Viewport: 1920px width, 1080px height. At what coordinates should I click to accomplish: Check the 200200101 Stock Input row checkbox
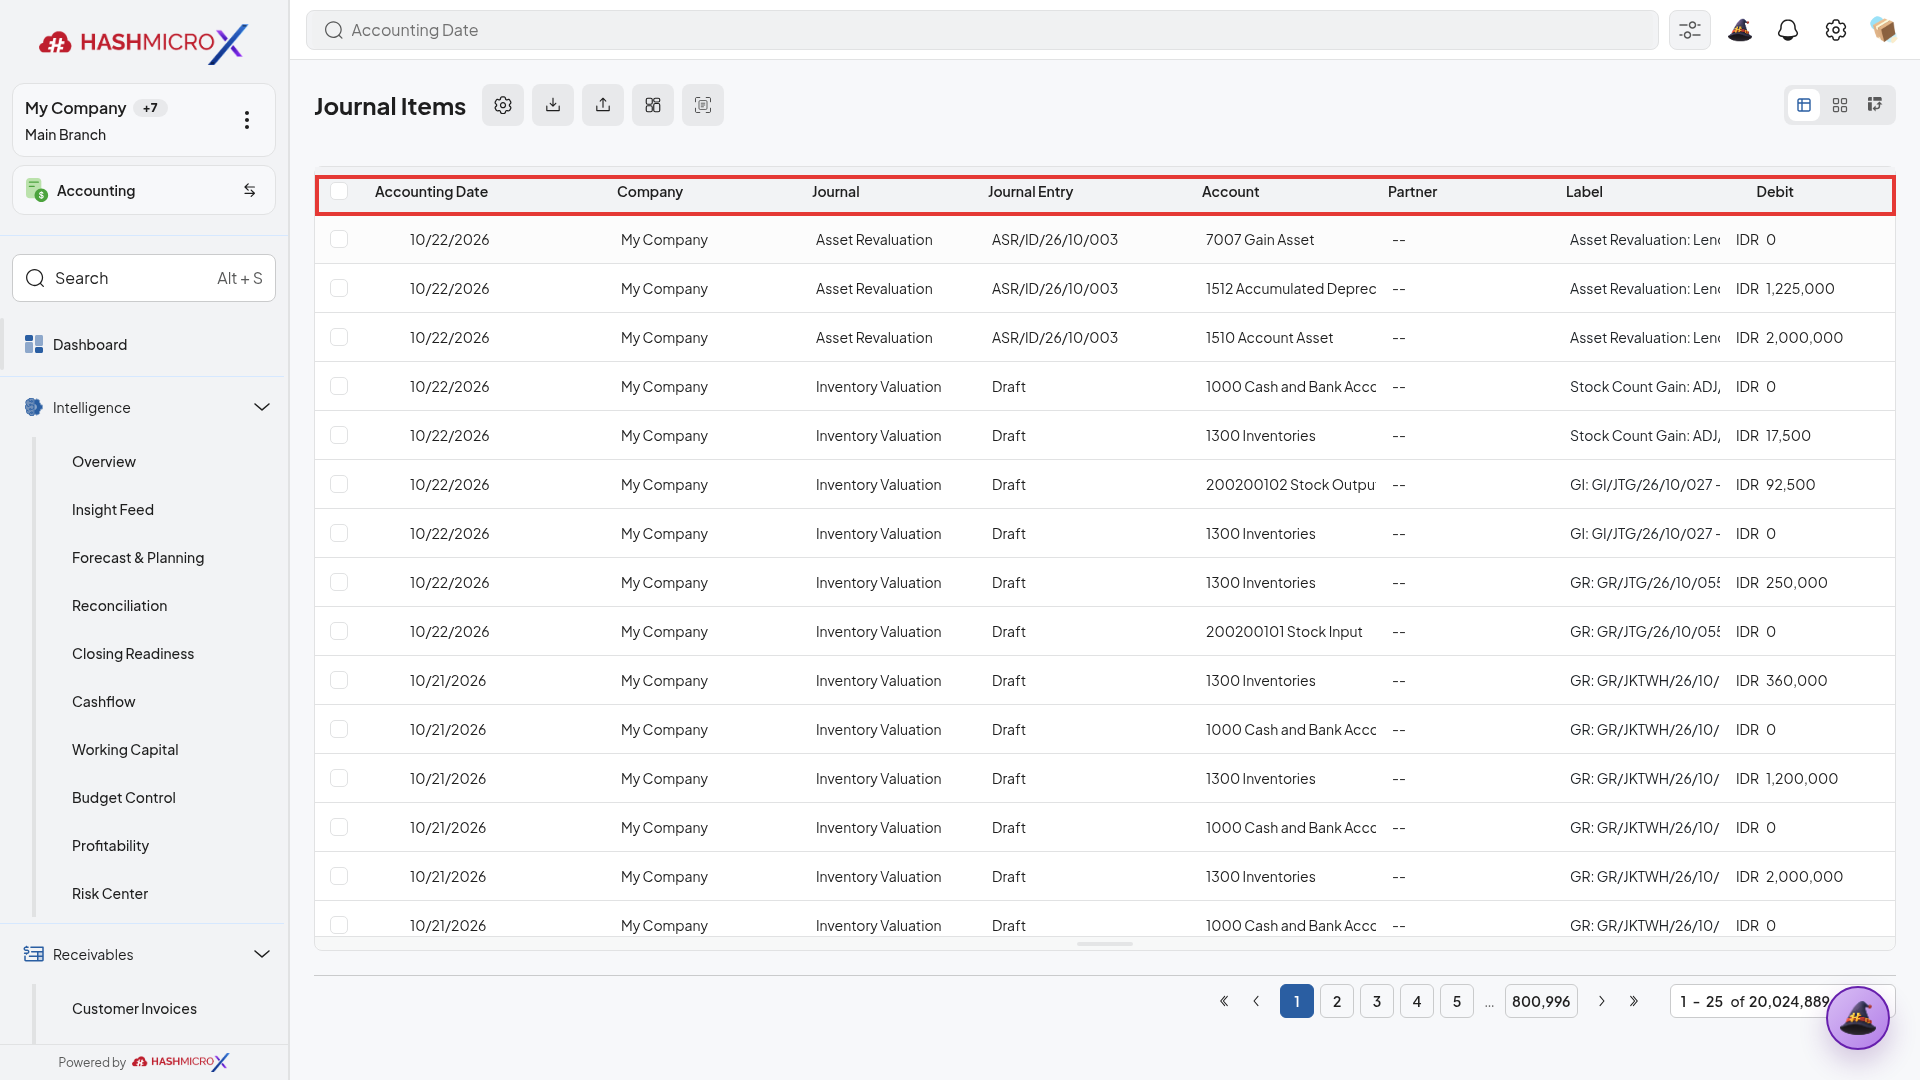[x=339, y=631]
